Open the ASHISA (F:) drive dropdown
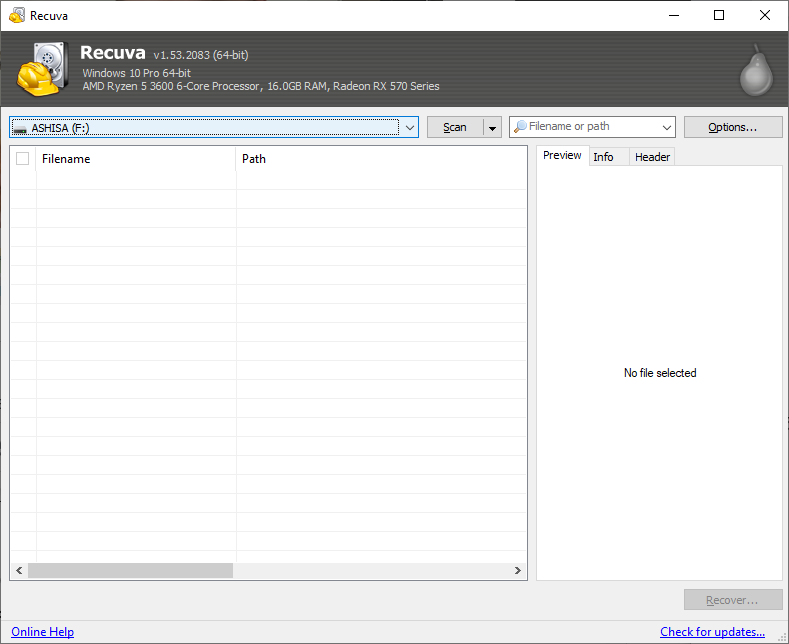 214,127
